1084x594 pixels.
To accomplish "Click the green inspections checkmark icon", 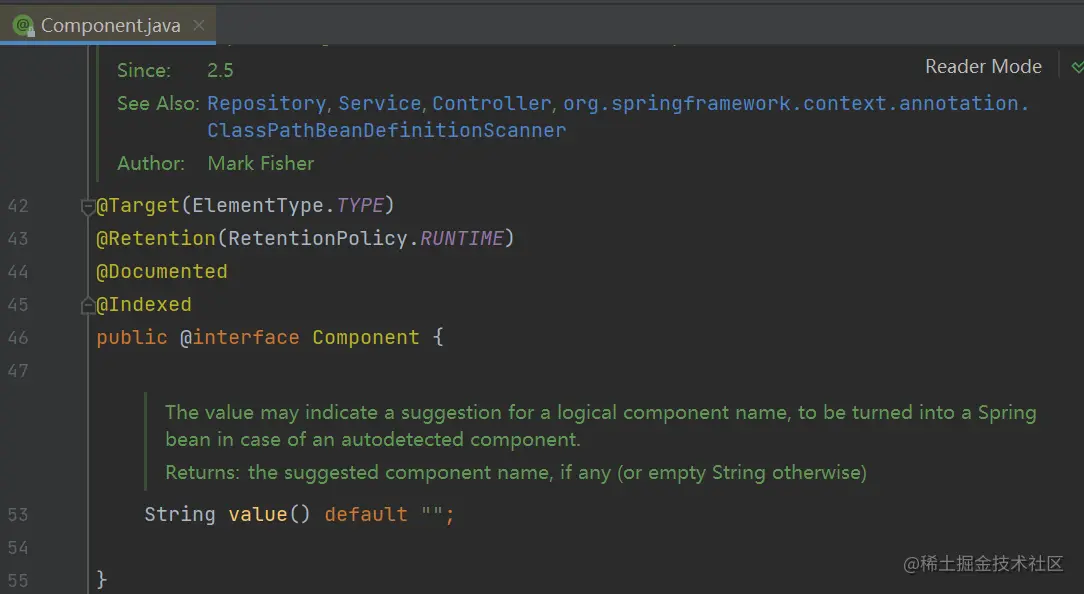I will coord(1076,67).
